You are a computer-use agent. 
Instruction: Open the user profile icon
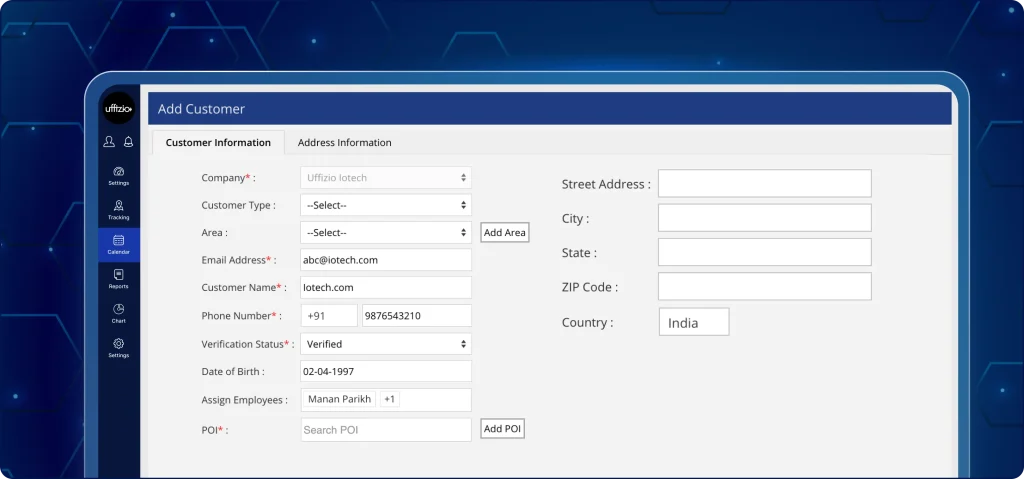coord(109,142)
